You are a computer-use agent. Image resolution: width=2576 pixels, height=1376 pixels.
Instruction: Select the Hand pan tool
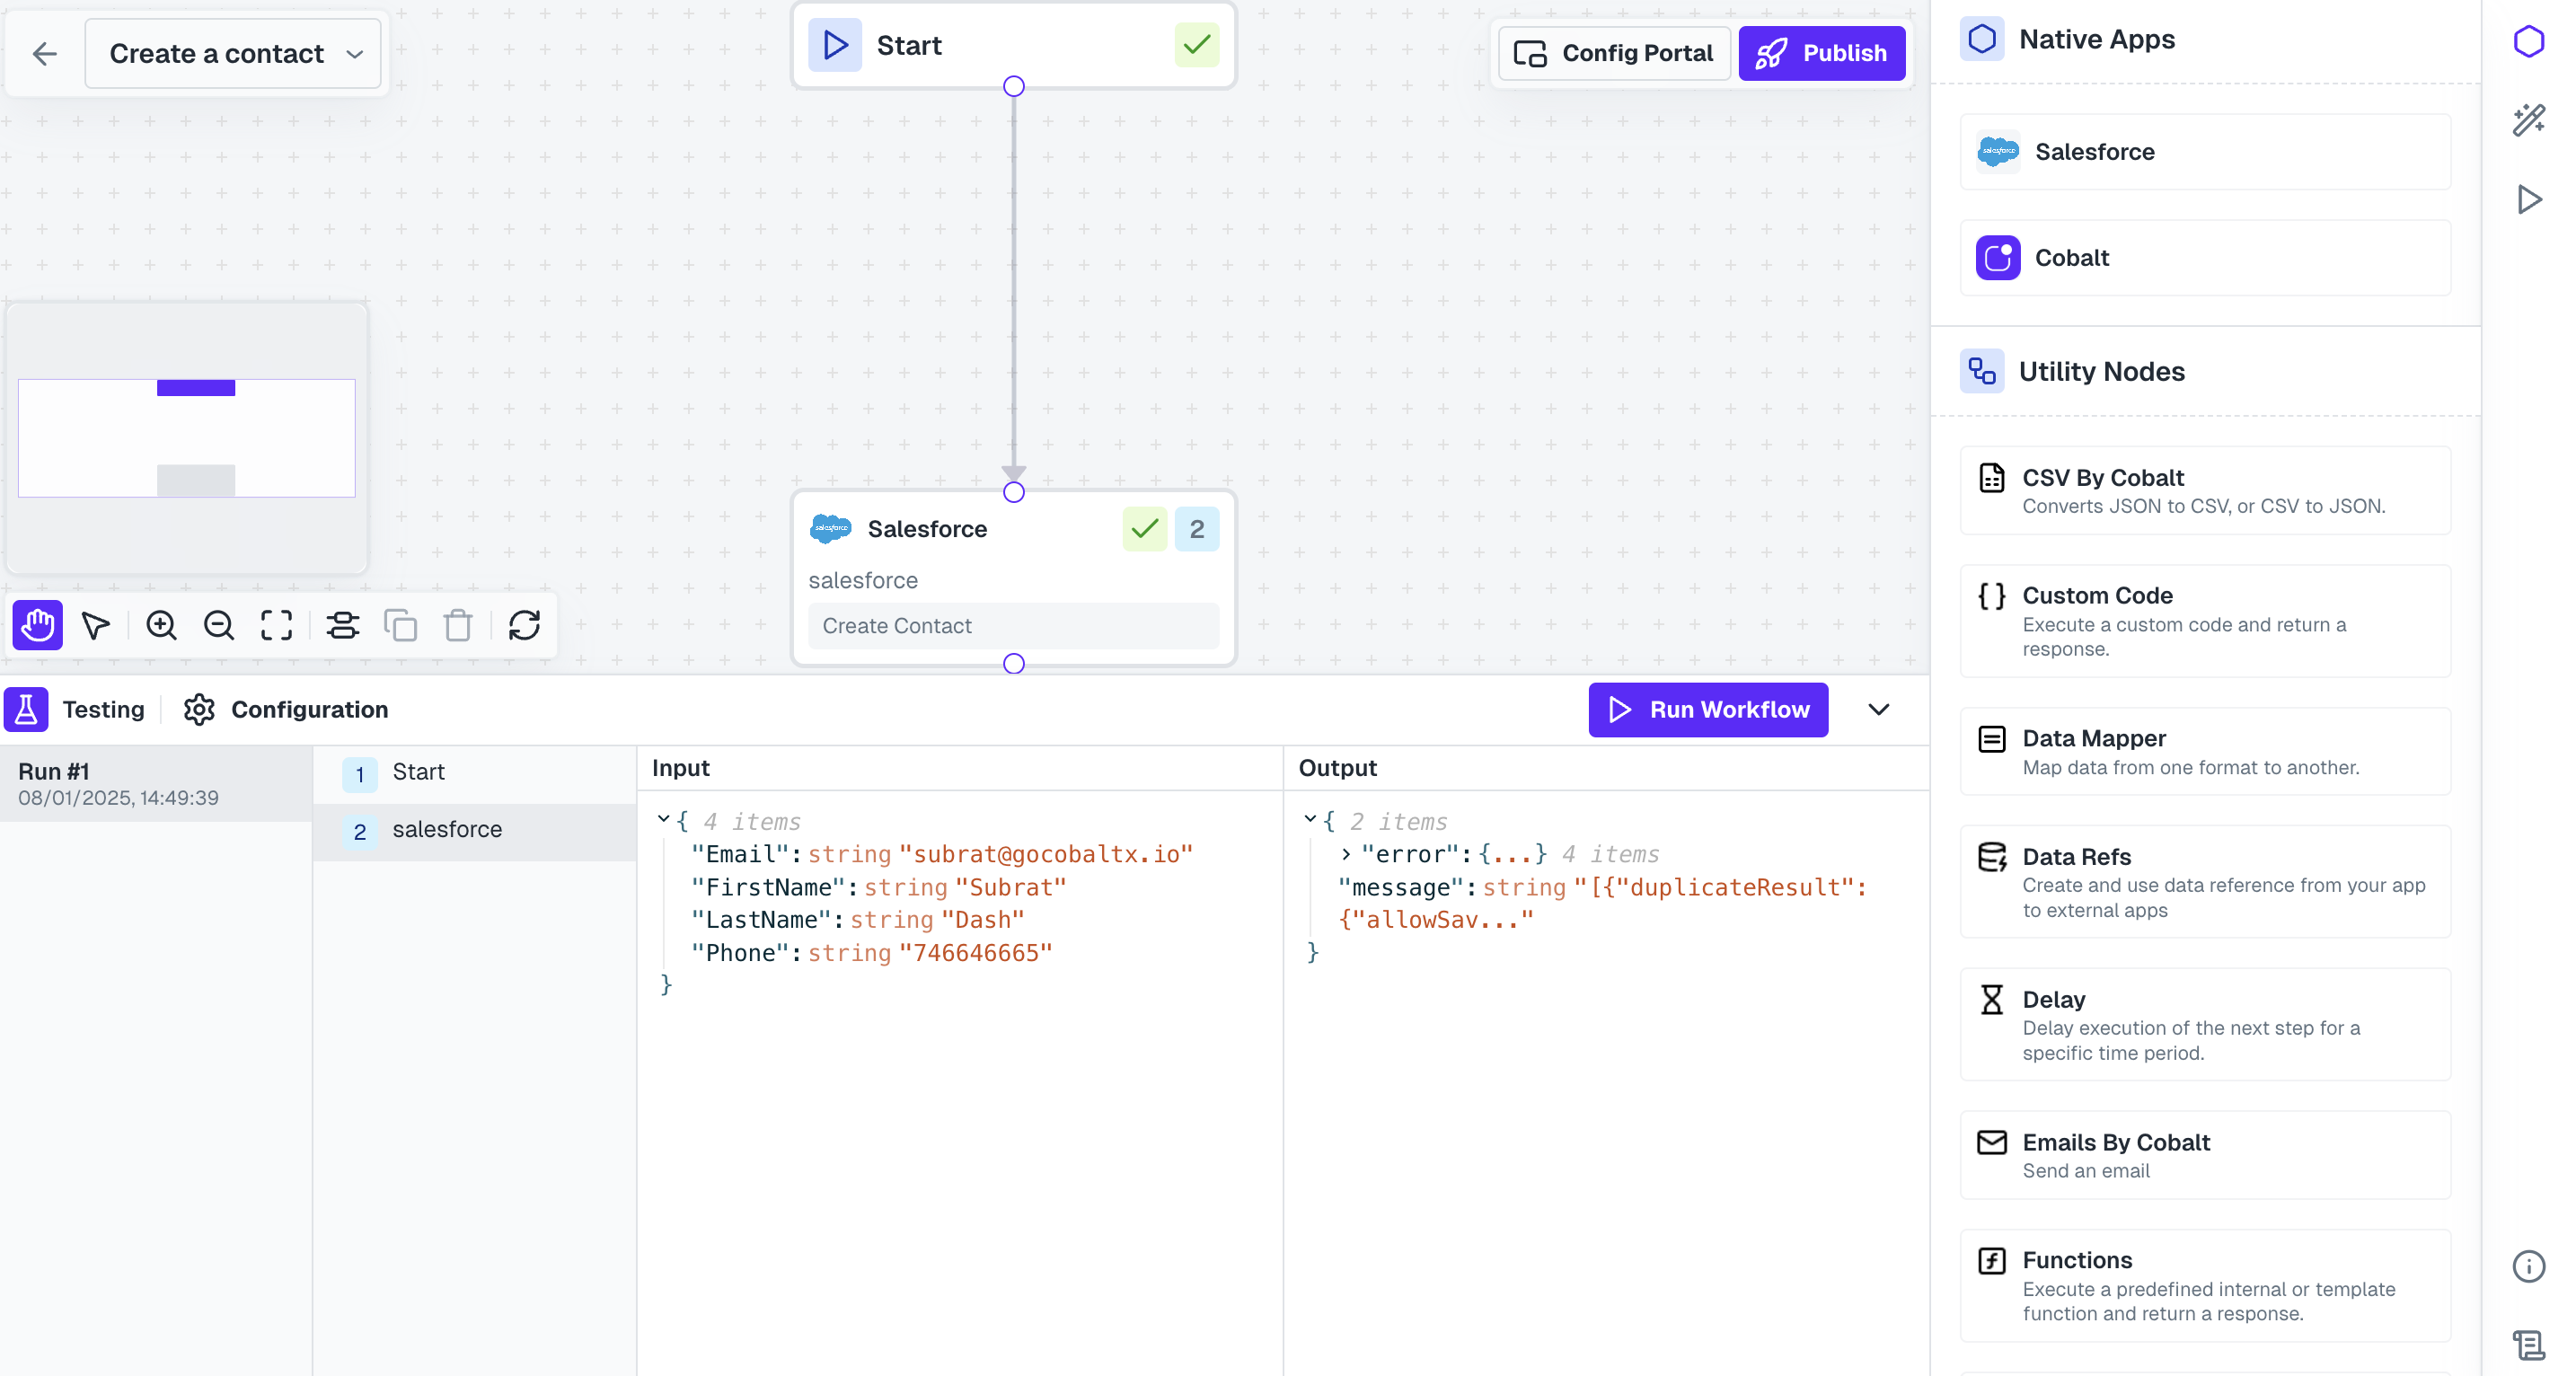click(x=37, y=626)
